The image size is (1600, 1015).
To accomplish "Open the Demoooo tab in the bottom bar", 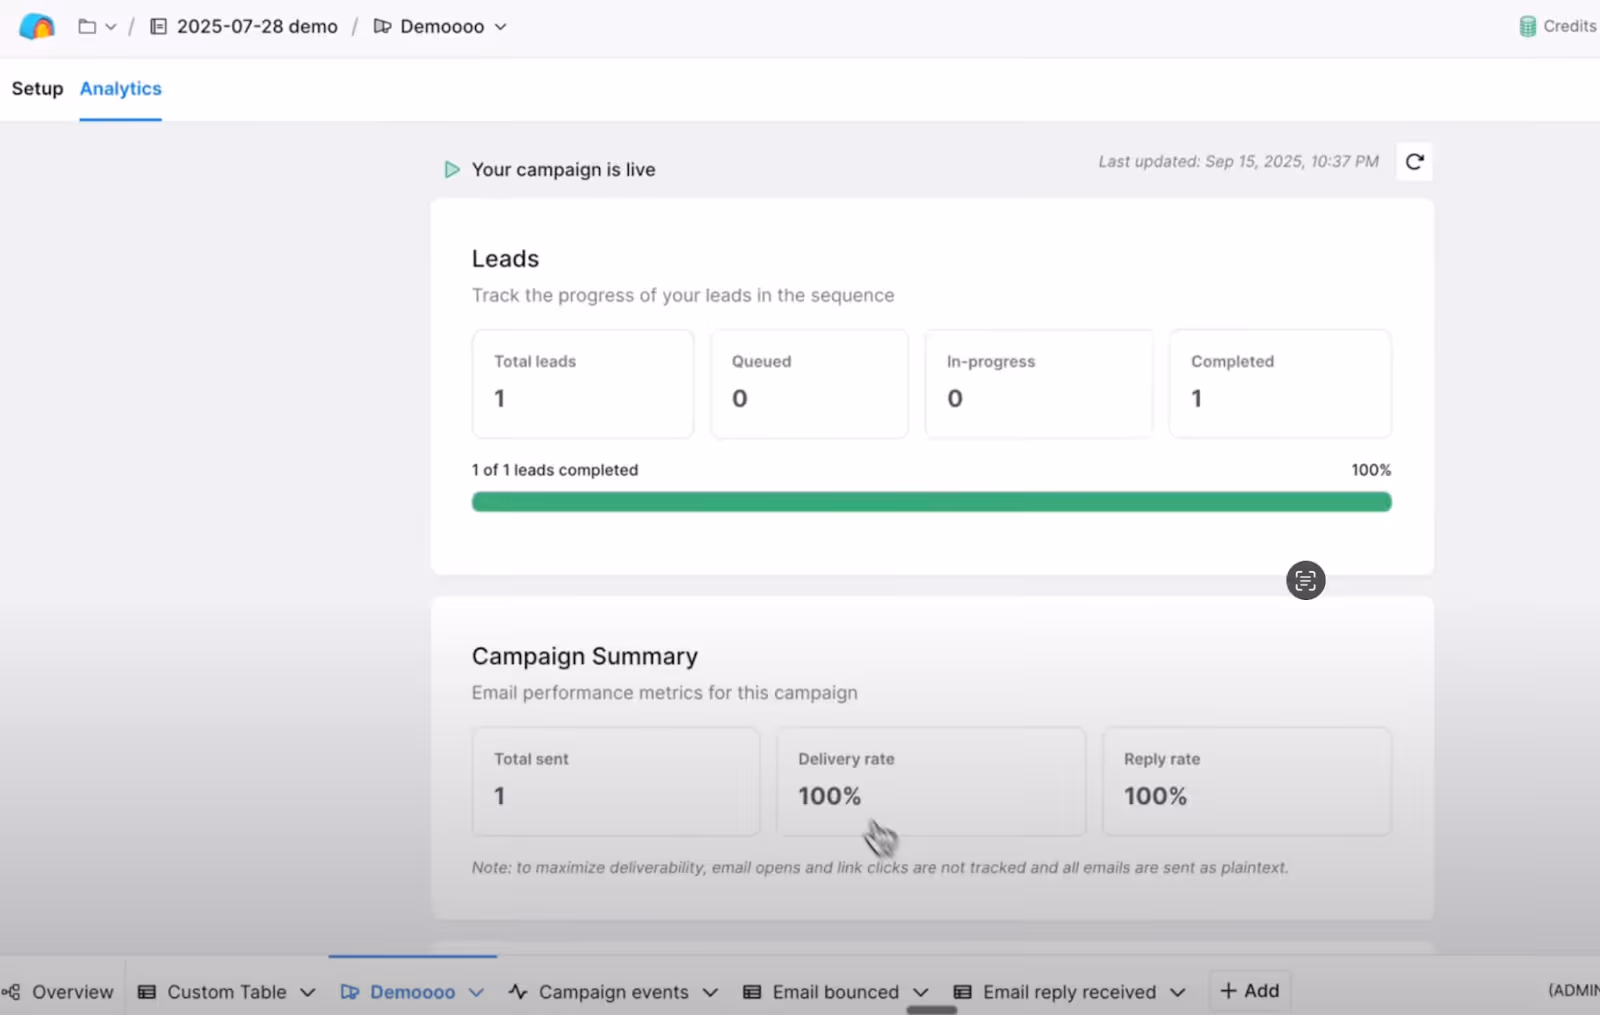I will [412, 991].
